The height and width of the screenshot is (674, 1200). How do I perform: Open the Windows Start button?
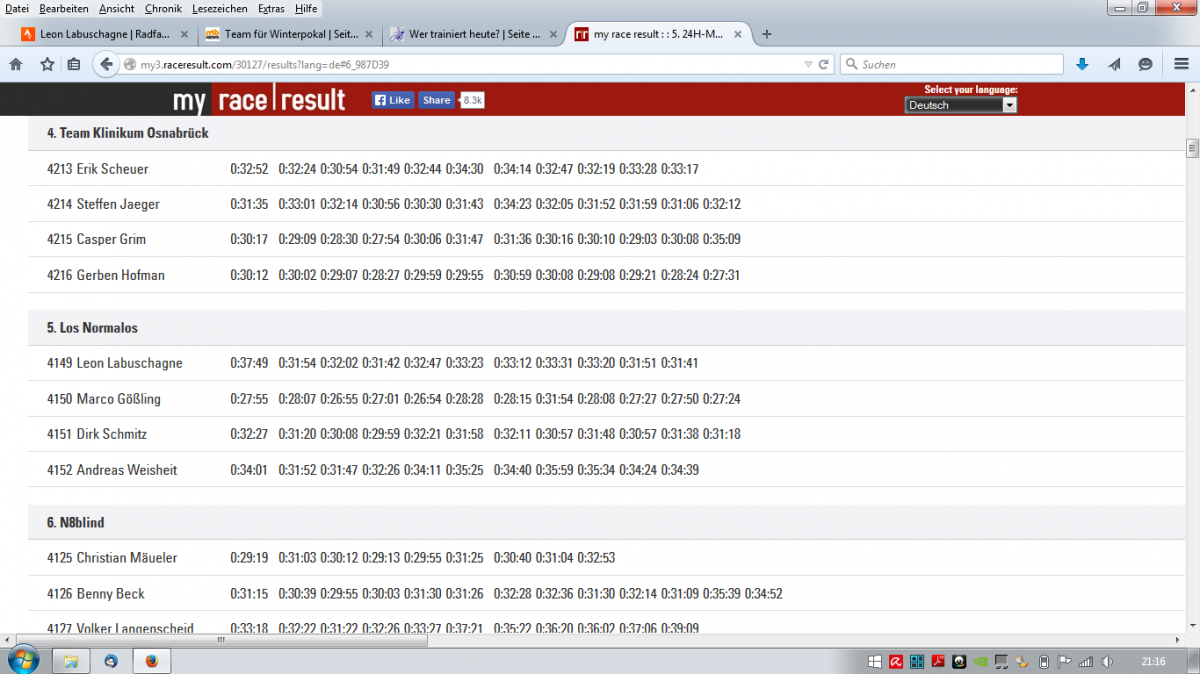[x=22, y=660]
